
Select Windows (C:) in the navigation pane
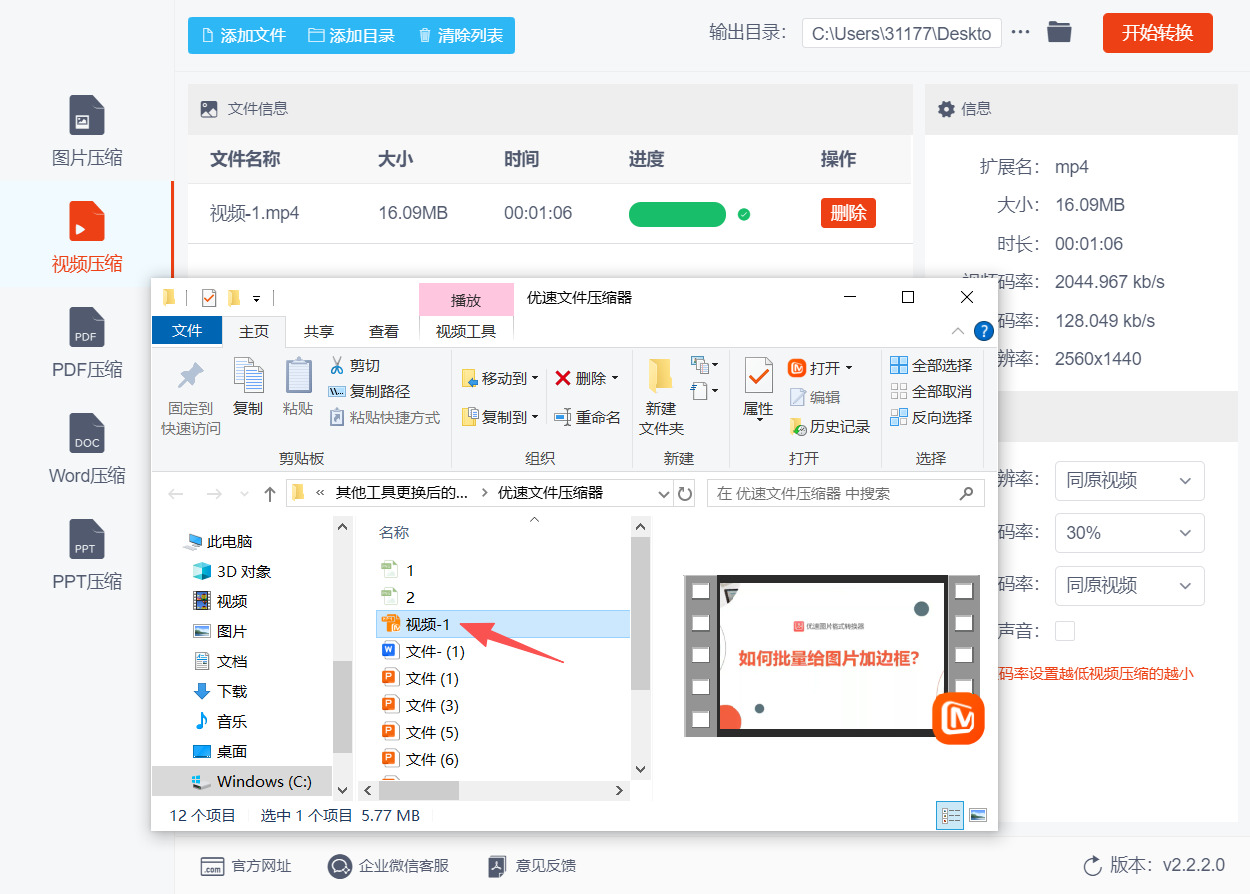(x=251, y=781)
